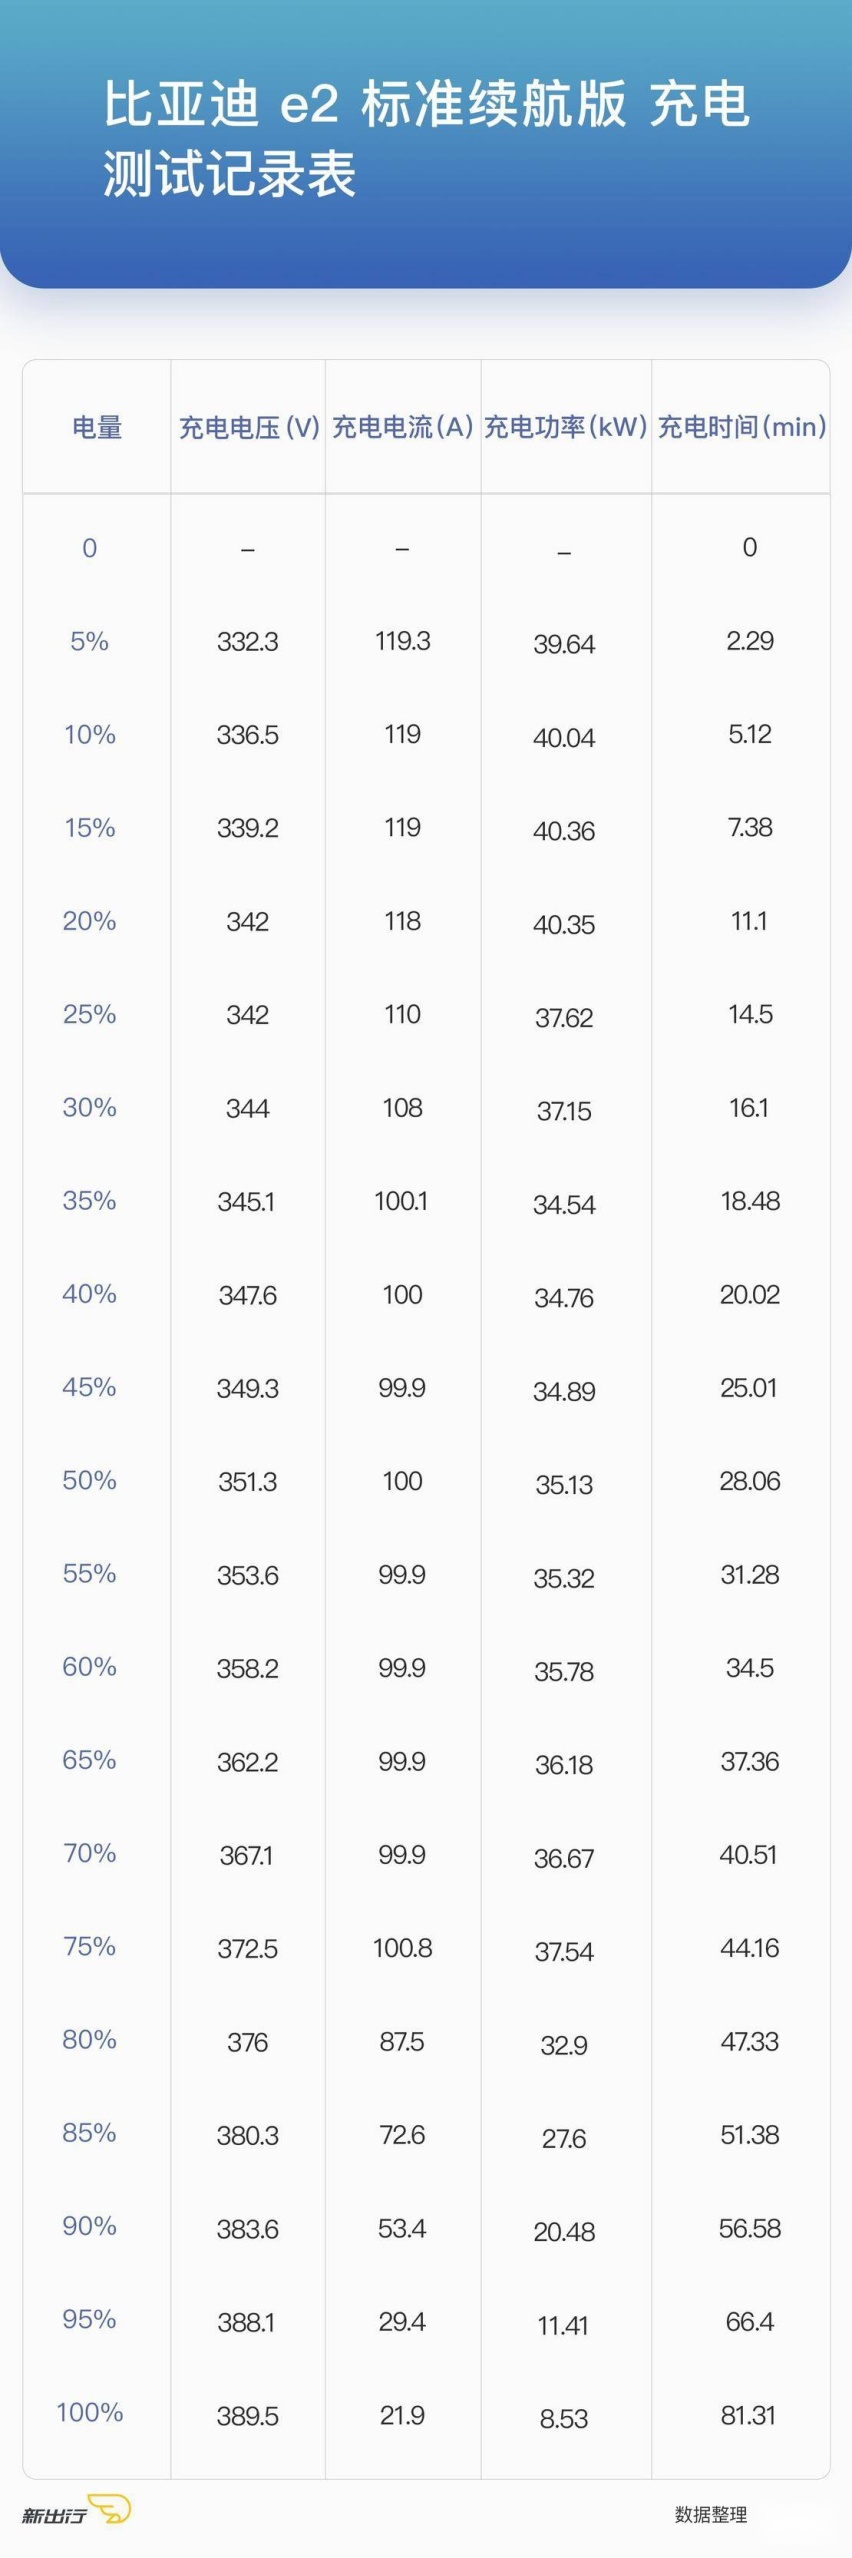Click the 40.36 power cell
The width and height of the screenshot is (852, 2558).
pyautogui.click(x=564, y=831)
